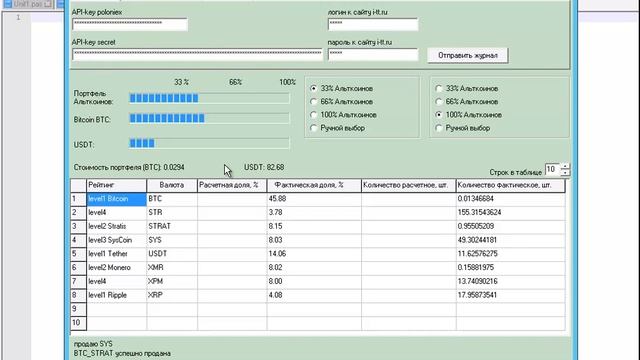Select the XPM currency cell

[x=172, y=282]
